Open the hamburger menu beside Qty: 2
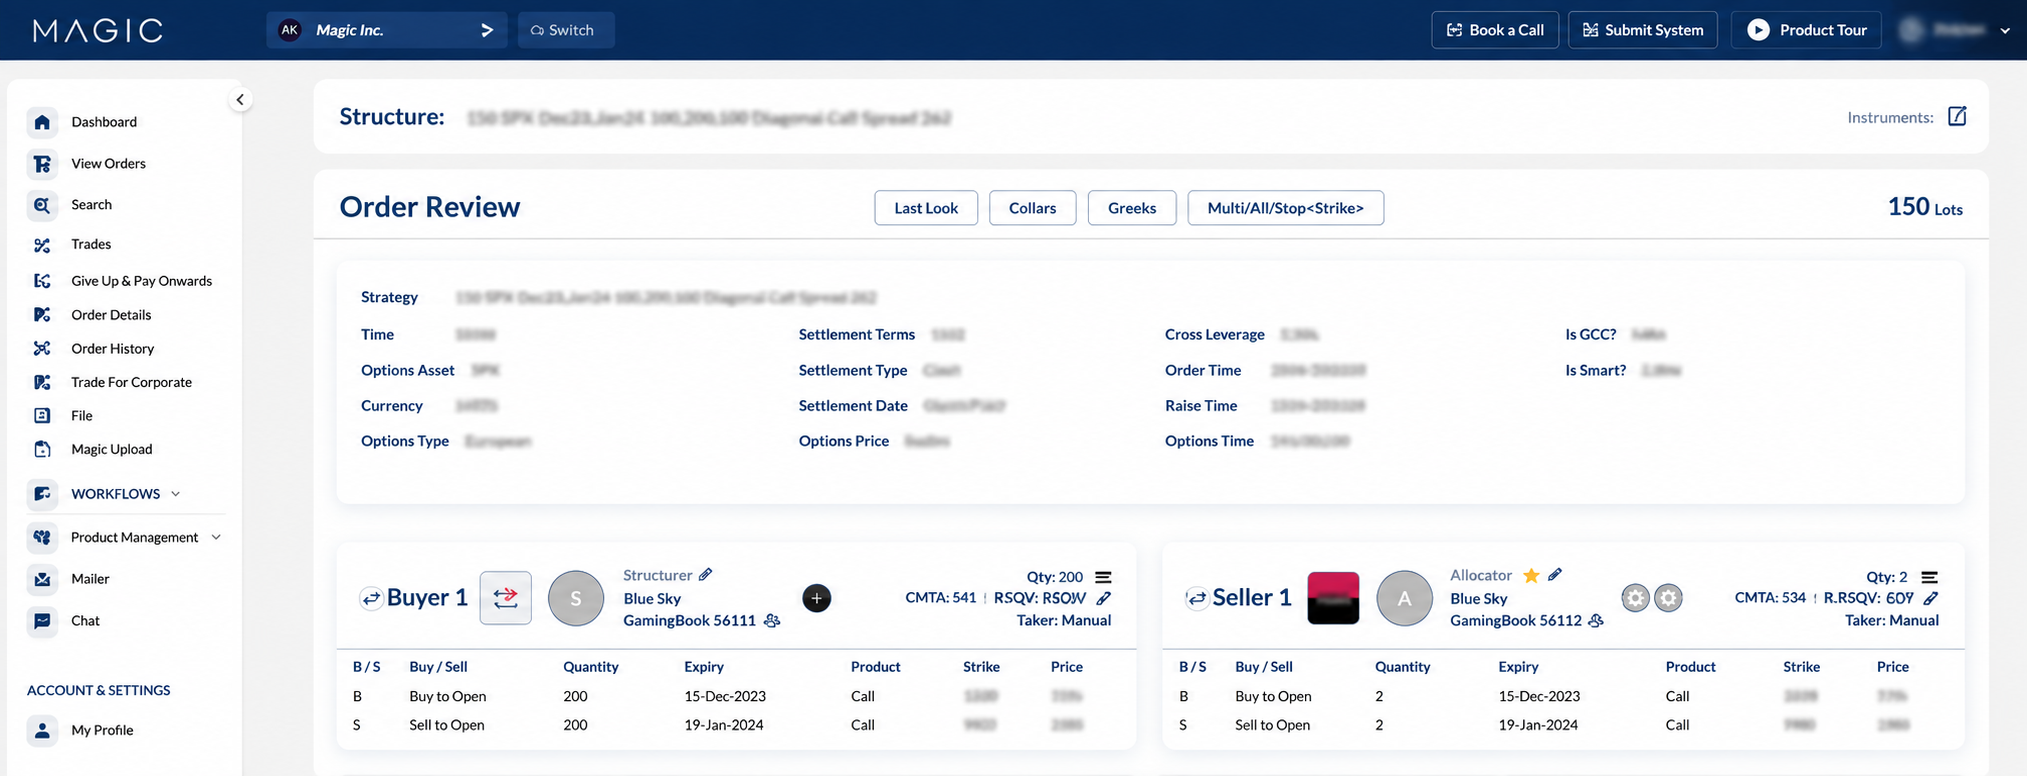Screen dimensions: 2027x776 1929,577
